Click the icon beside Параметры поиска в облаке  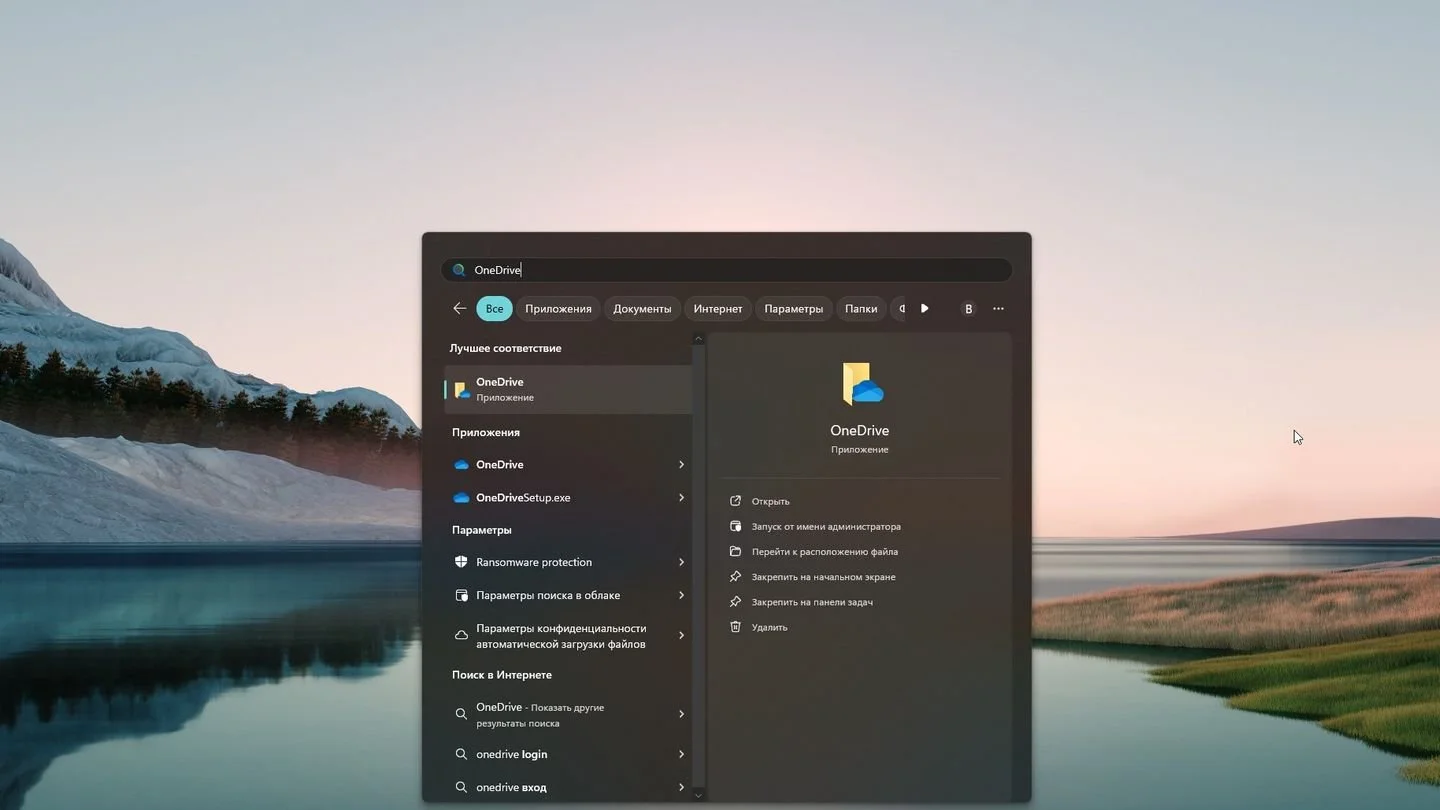pos(461,595)
